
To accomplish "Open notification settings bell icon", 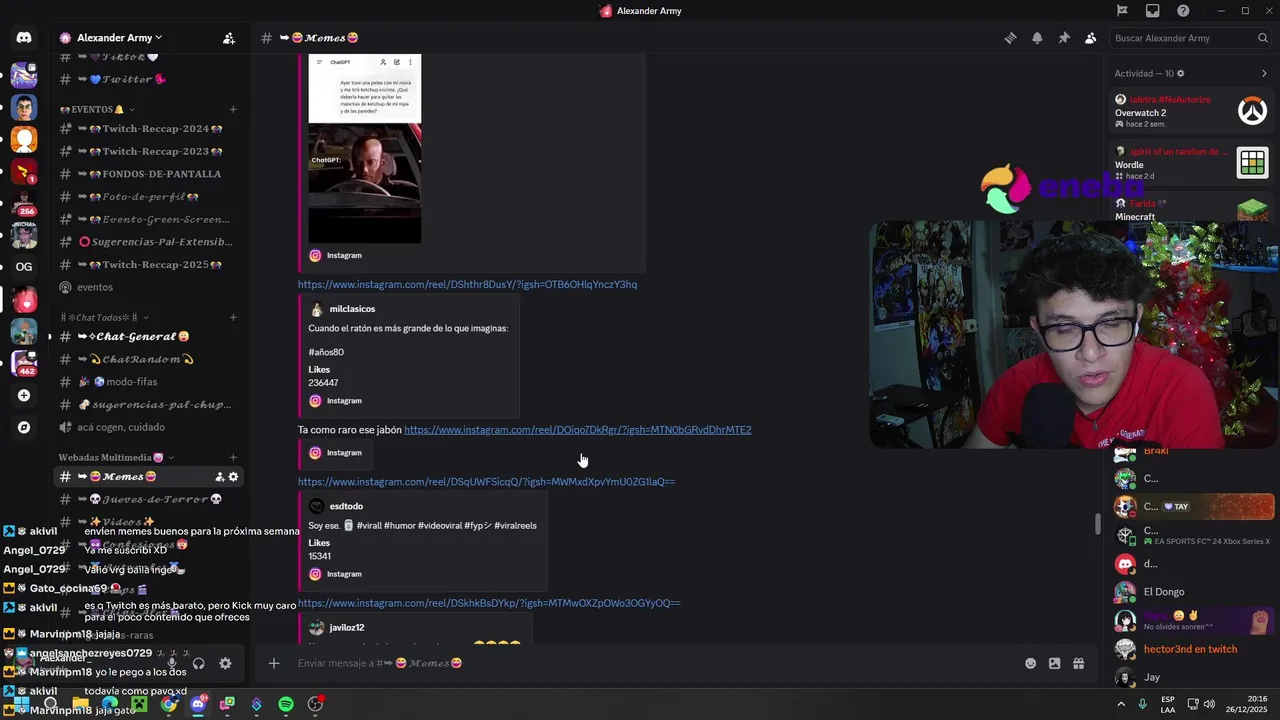I will pos(1037,38).
